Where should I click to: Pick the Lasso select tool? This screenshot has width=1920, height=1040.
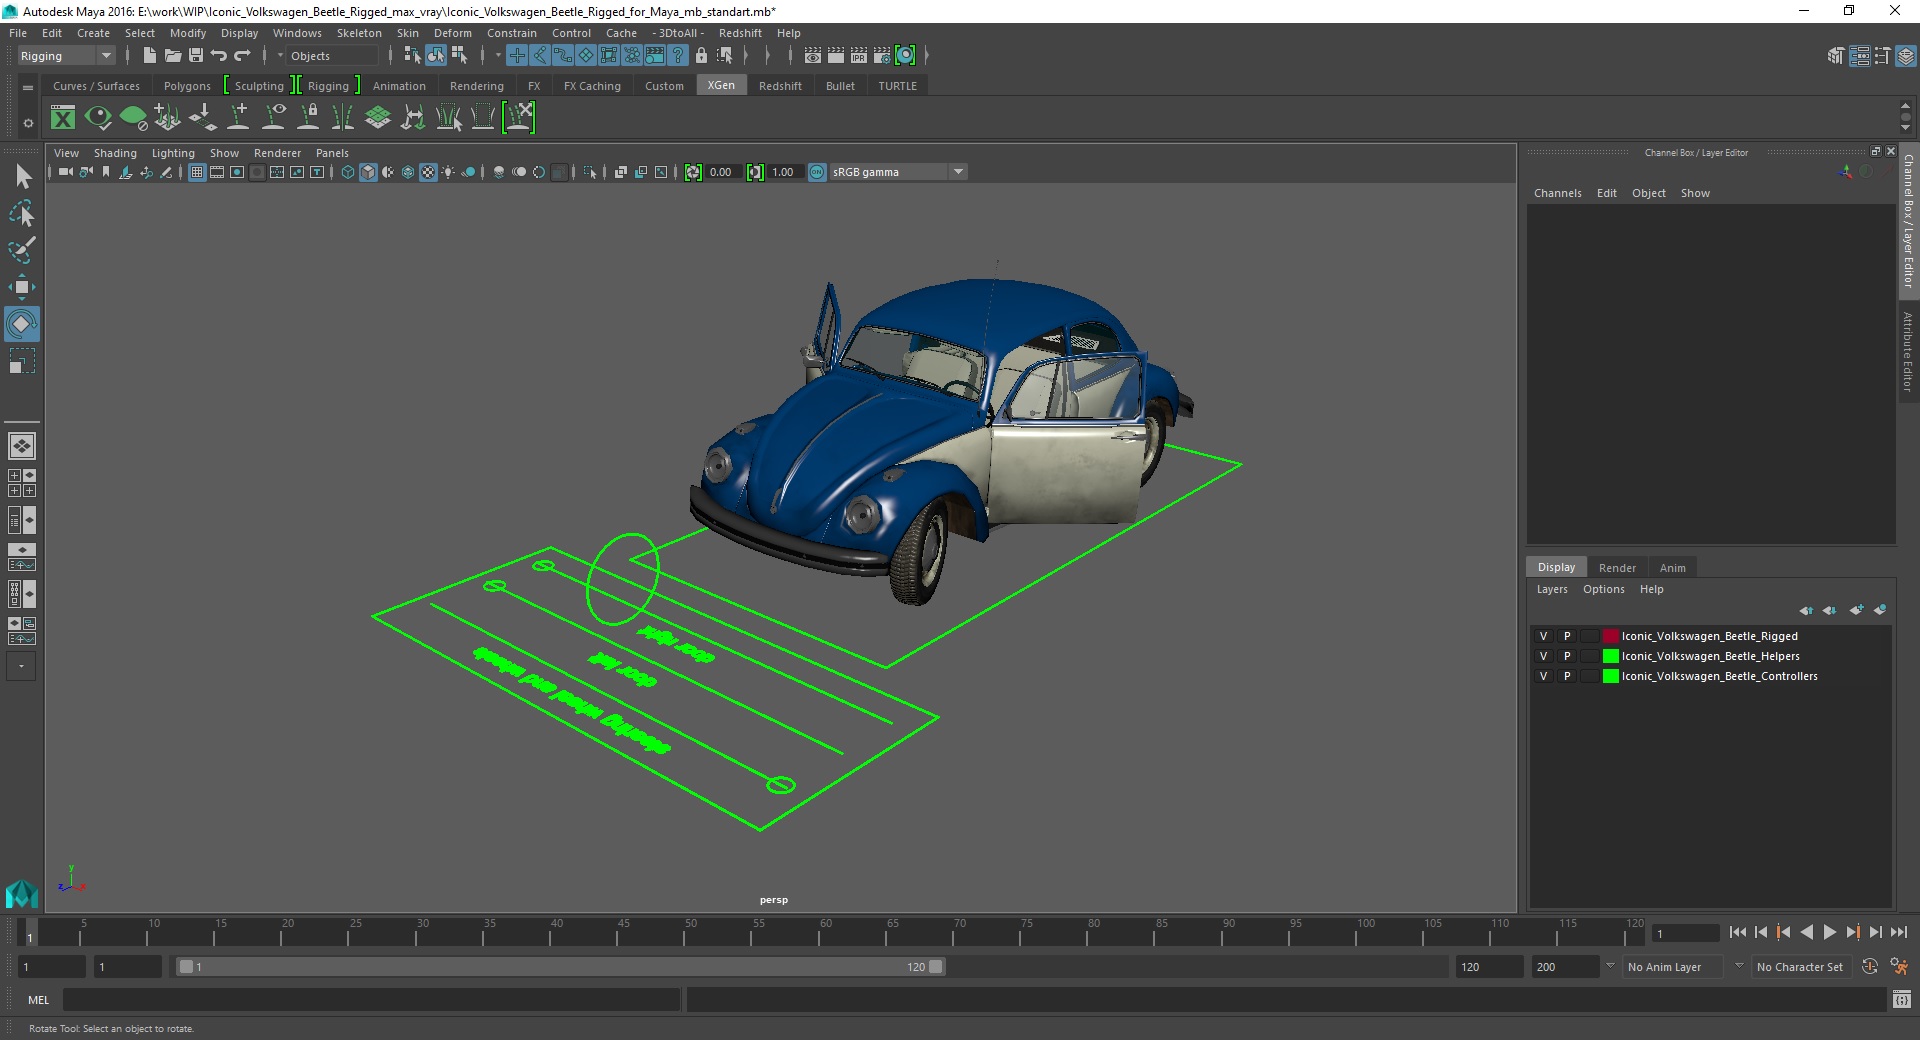click(x=22, y=214)
